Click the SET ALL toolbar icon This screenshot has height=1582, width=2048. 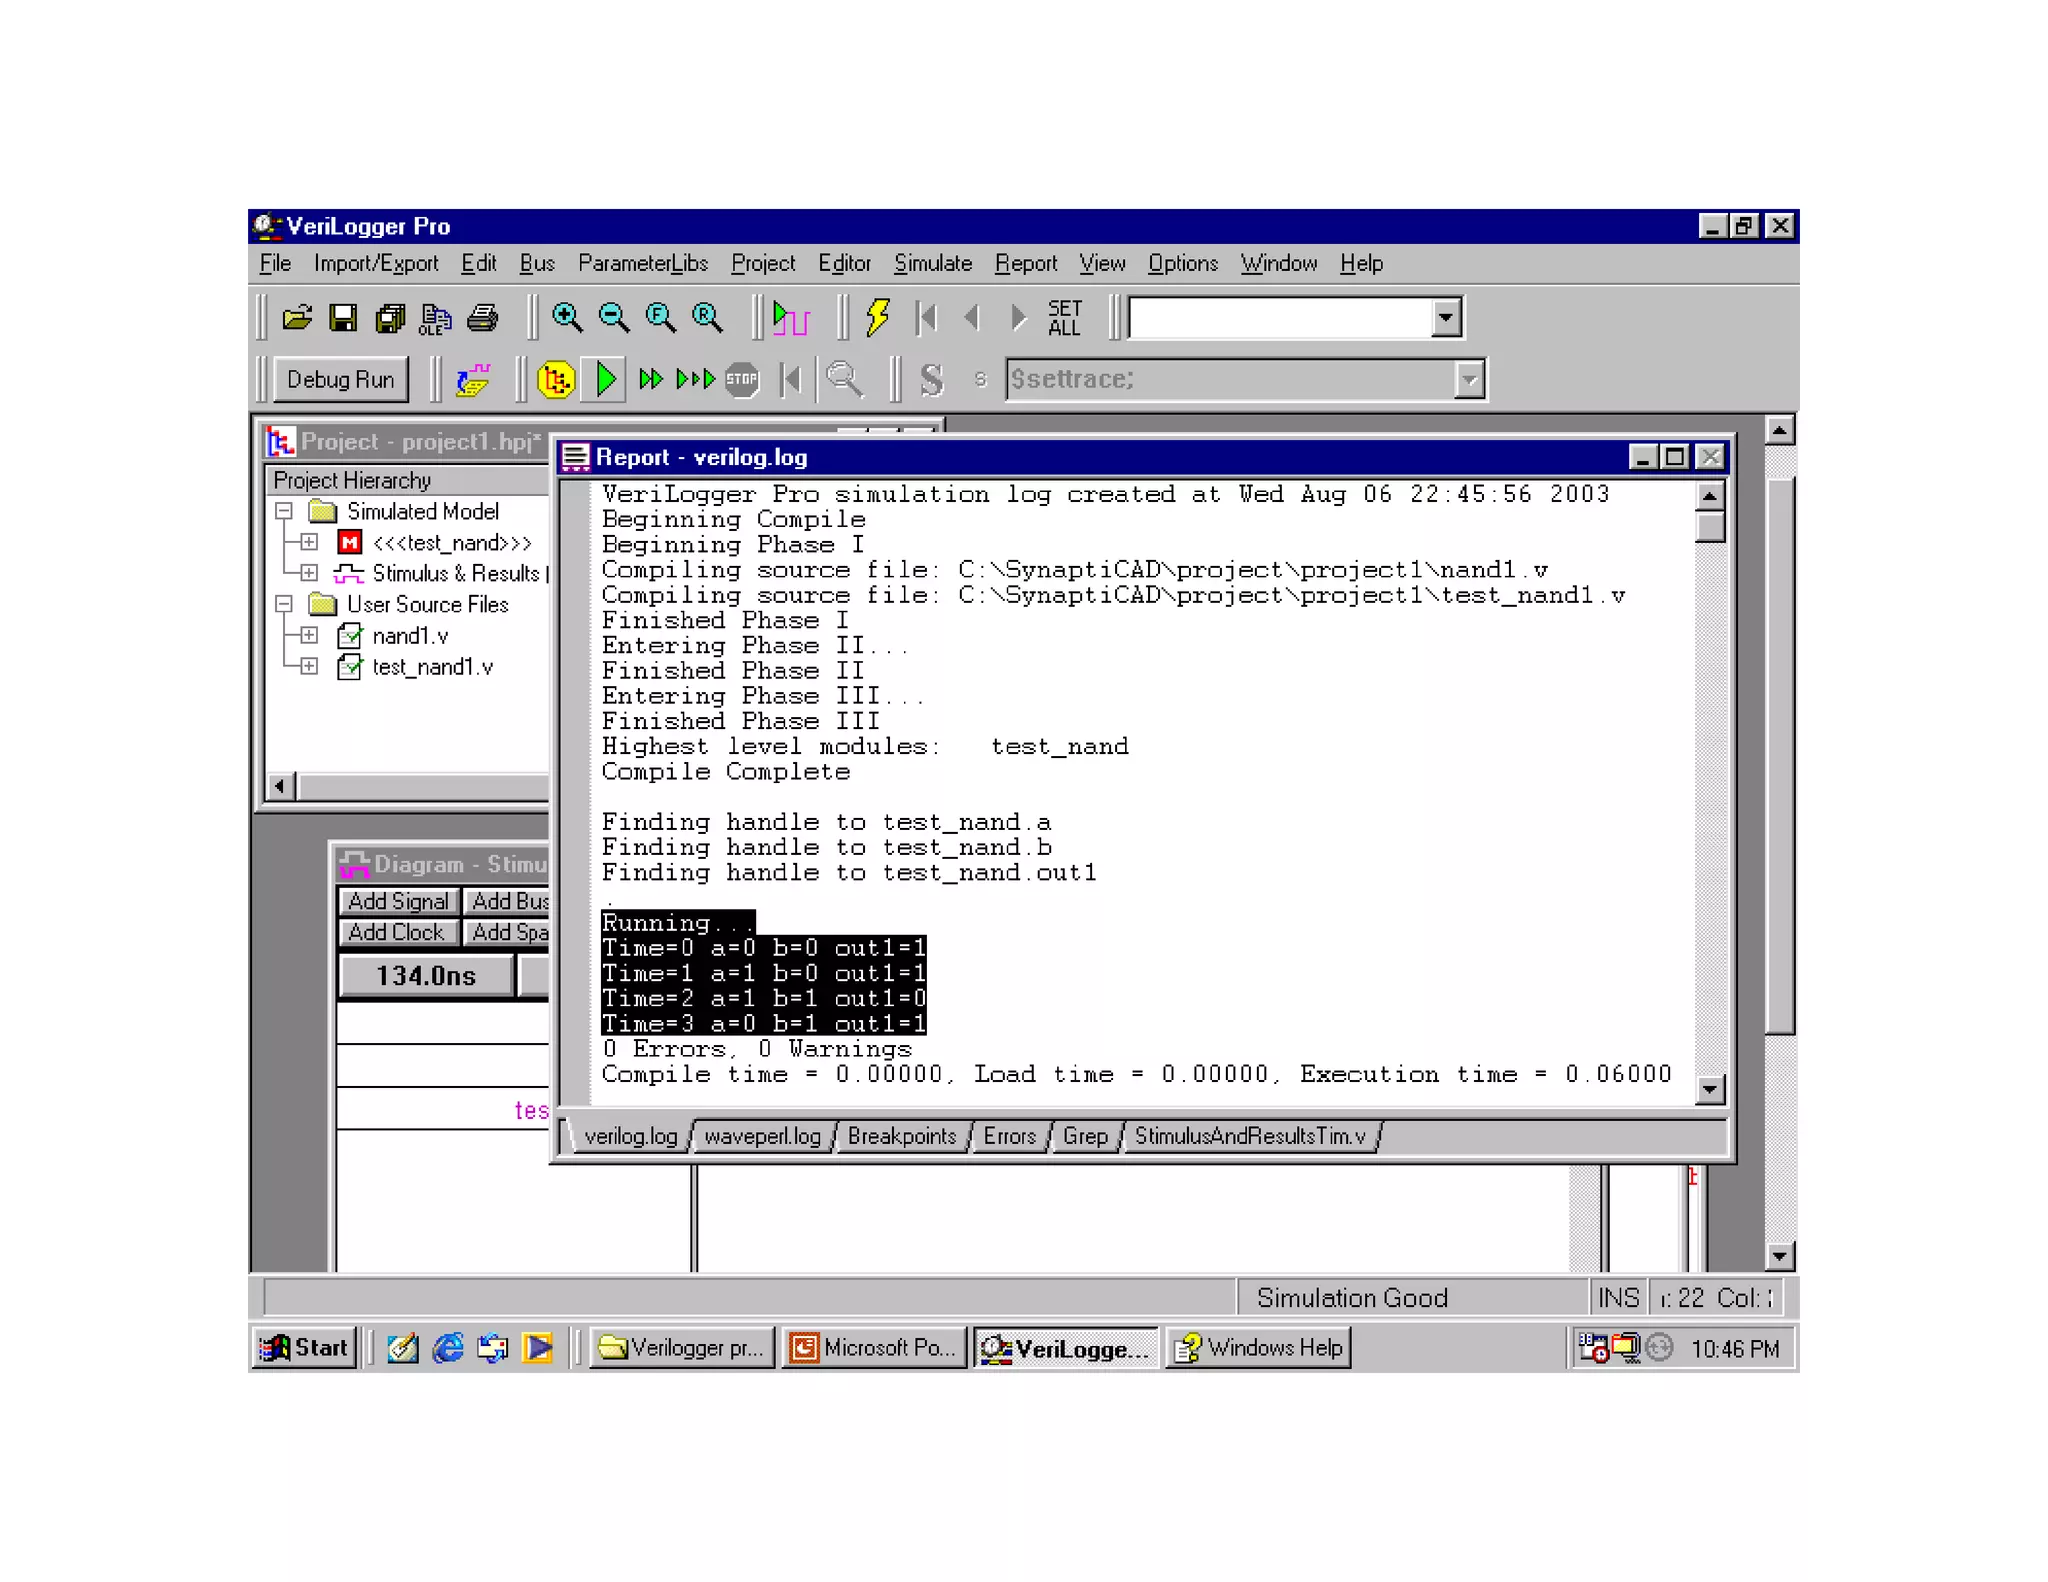click(x=1064, y=319)
